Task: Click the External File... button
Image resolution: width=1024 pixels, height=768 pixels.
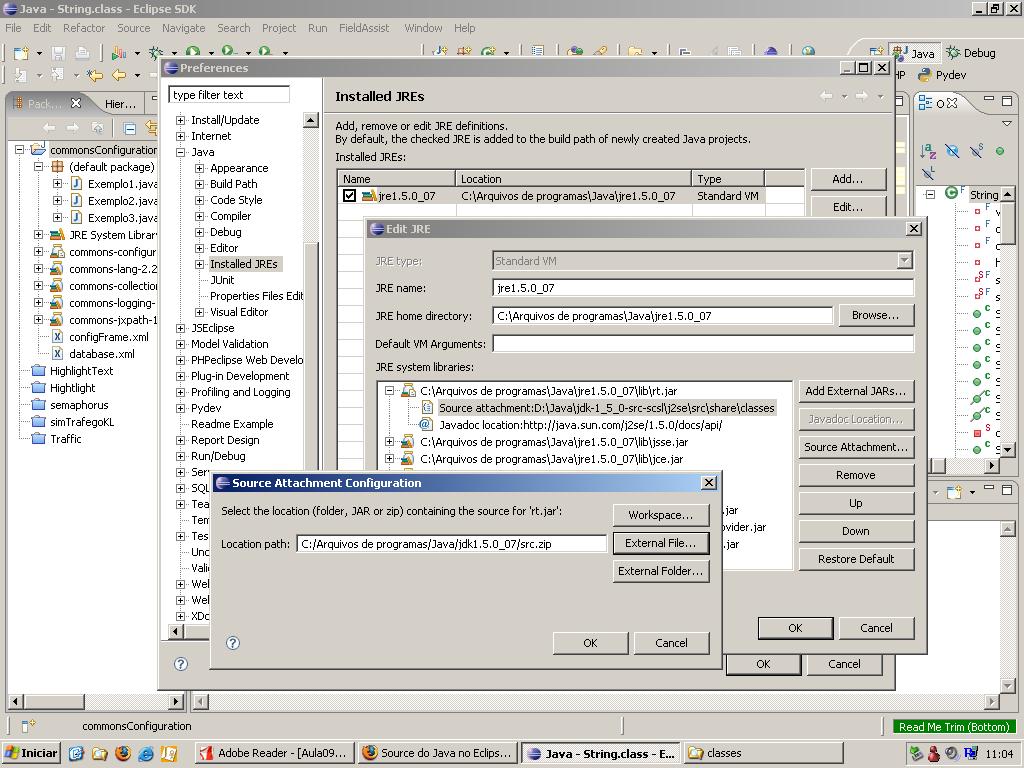Action: coord(661,543)
